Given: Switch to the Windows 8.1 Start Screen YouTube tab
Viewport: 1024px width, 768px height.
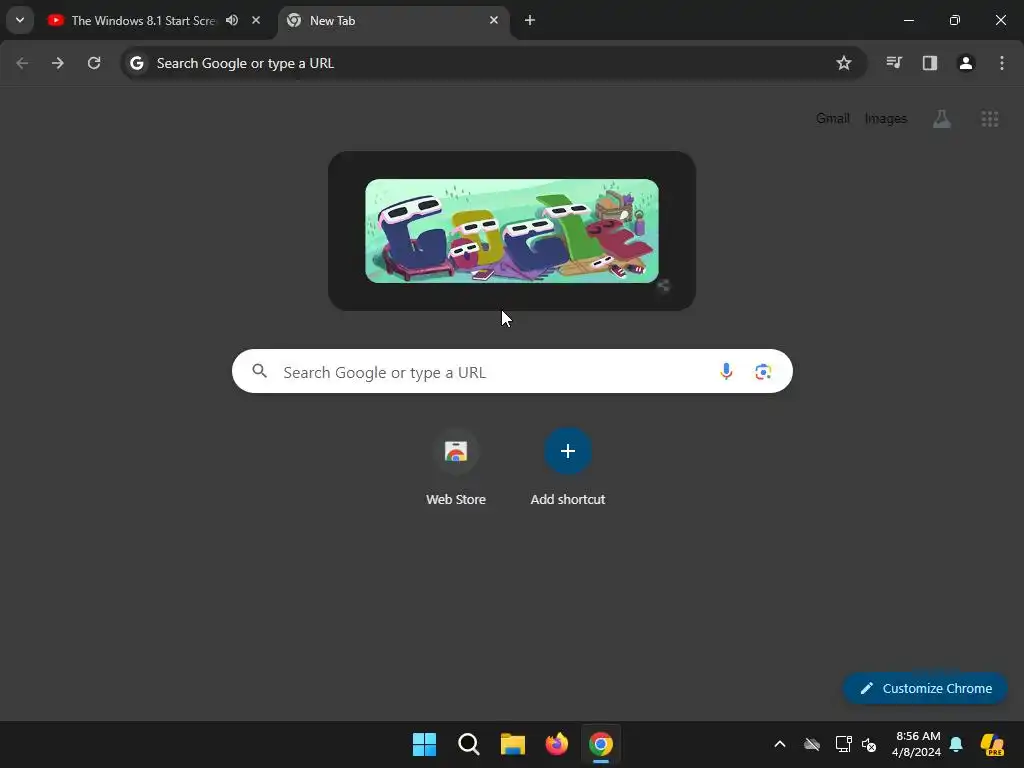Looking at the screenshot, I should [x=143, y=20].
